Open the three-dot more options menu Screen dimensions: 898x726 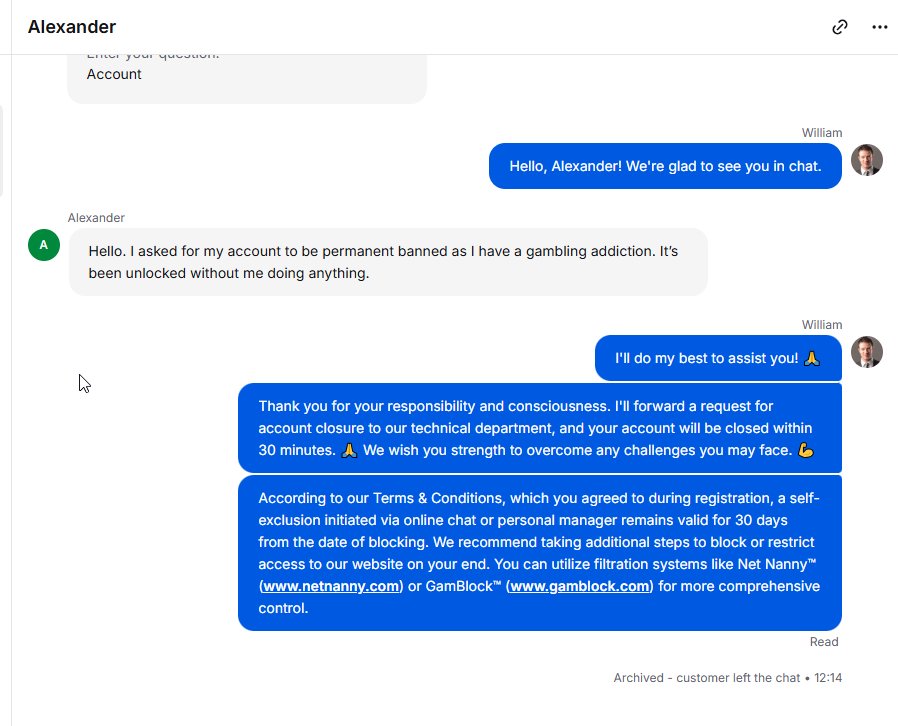(x=880, y=27)
